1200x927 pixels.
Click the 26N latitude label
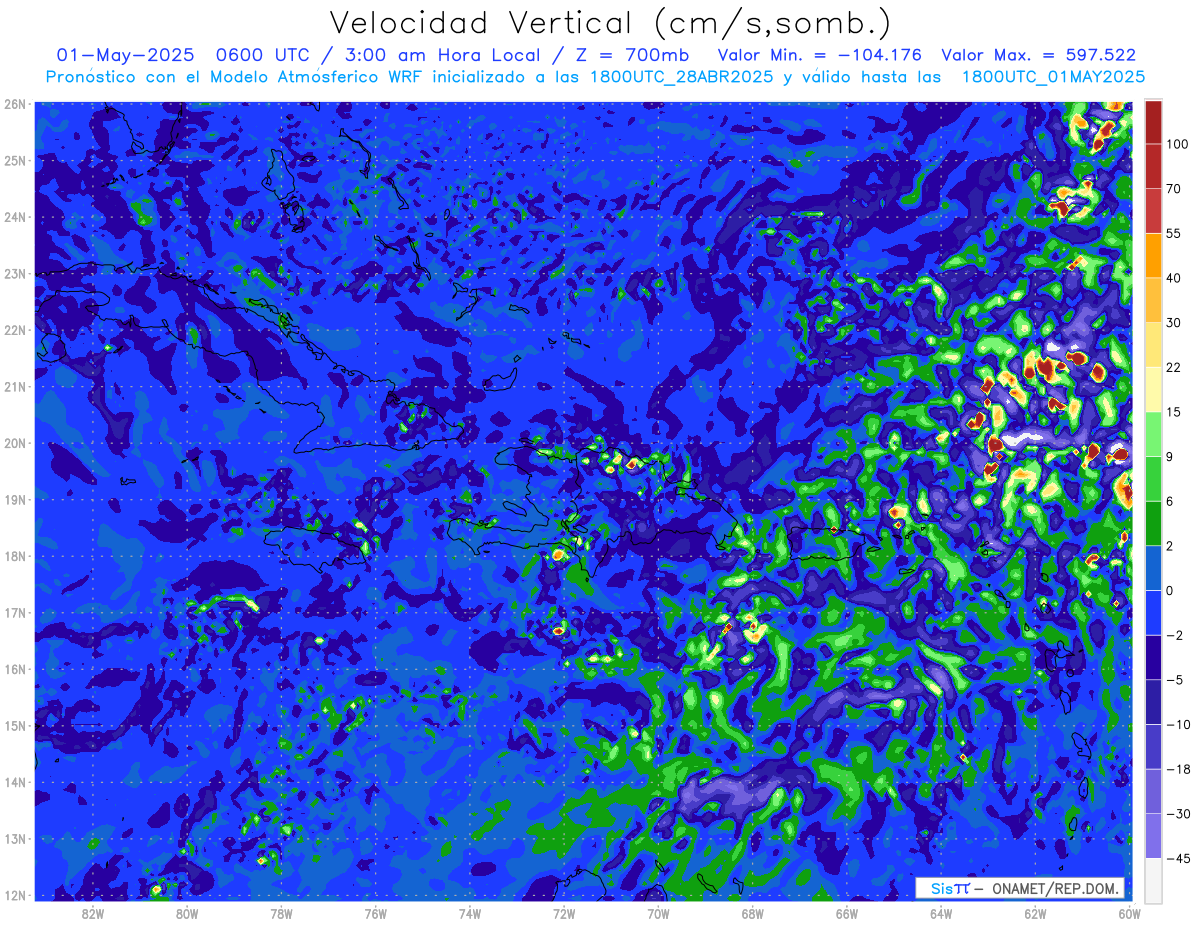coord(14,104)
